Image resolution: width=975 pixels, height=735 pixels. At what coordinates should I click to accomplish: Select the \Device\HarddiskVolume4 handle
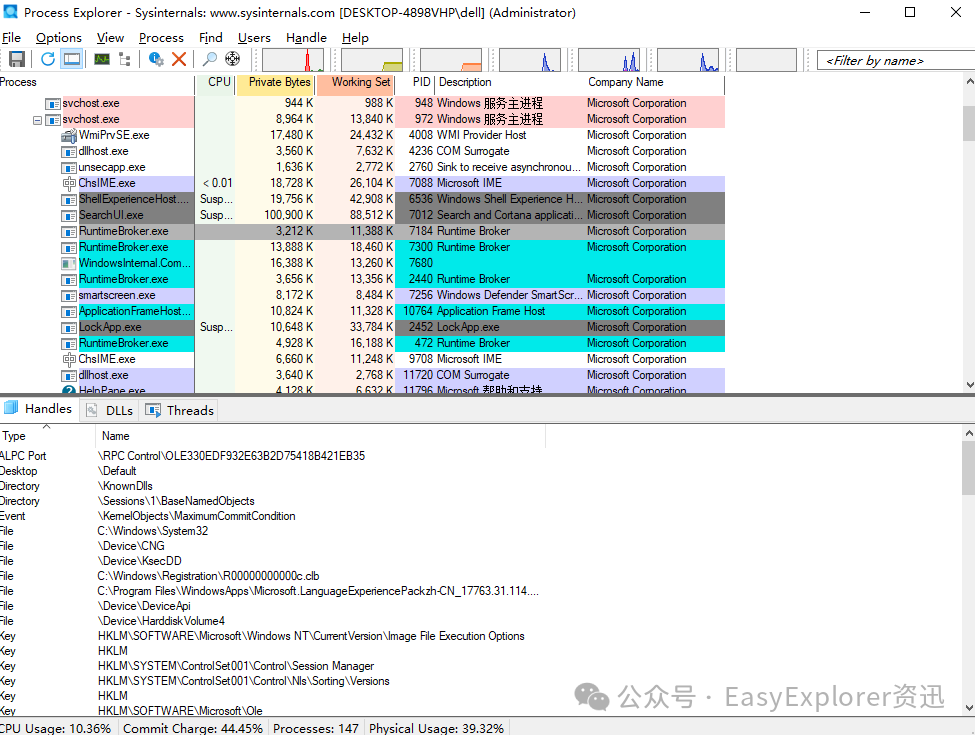(272, 621)
